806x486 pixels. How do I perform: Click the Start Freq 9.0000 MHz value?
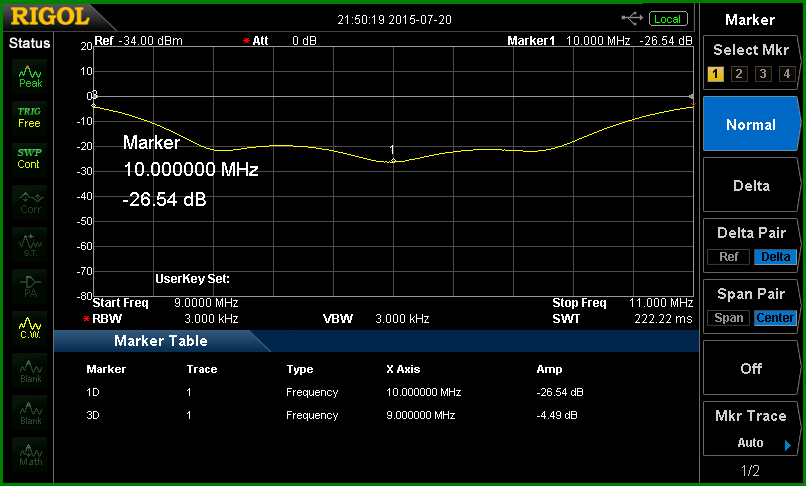click(x=206, y=303)
